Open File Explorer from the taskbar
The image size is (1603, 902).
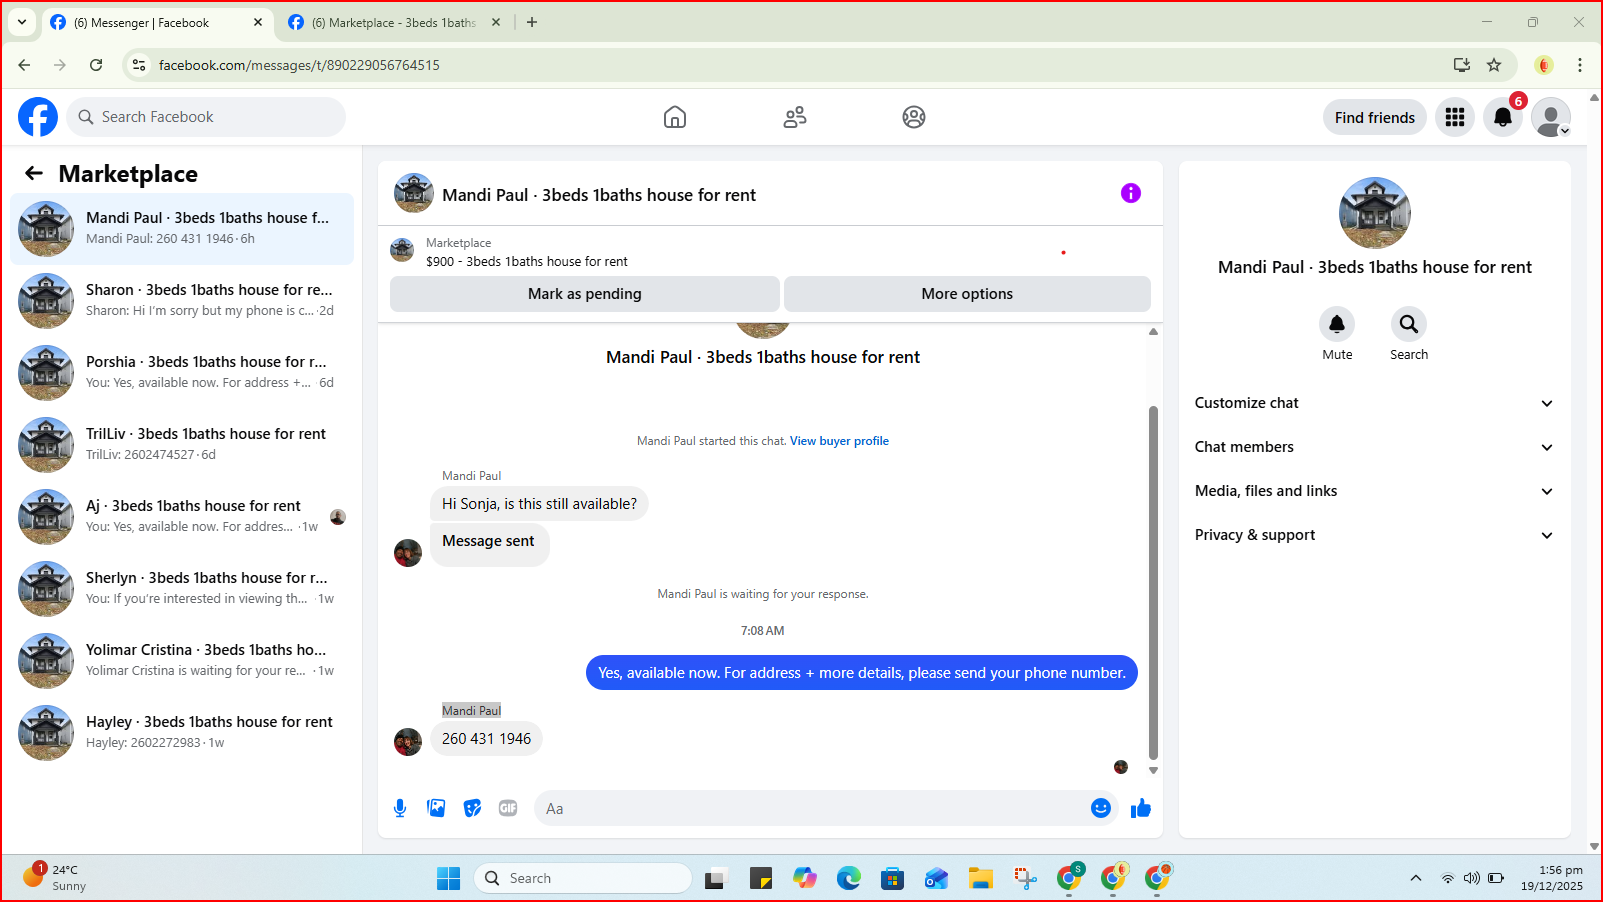[980, 878]
